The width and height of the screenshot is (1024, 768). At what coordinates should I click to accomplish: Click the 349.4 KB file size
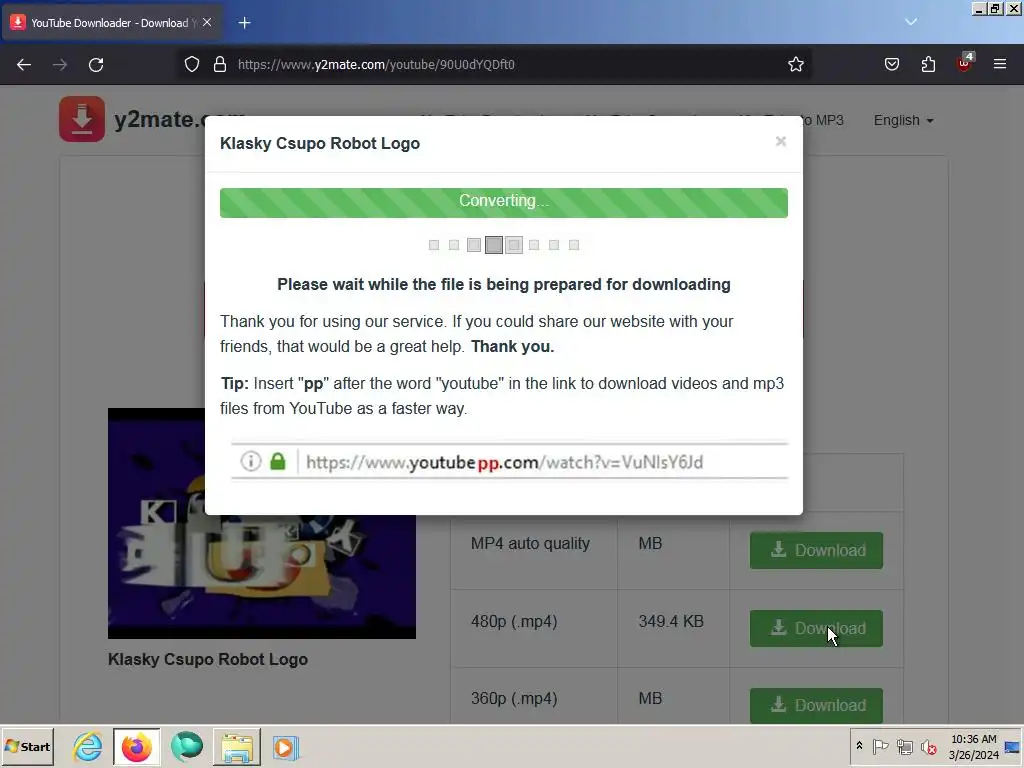671,621
